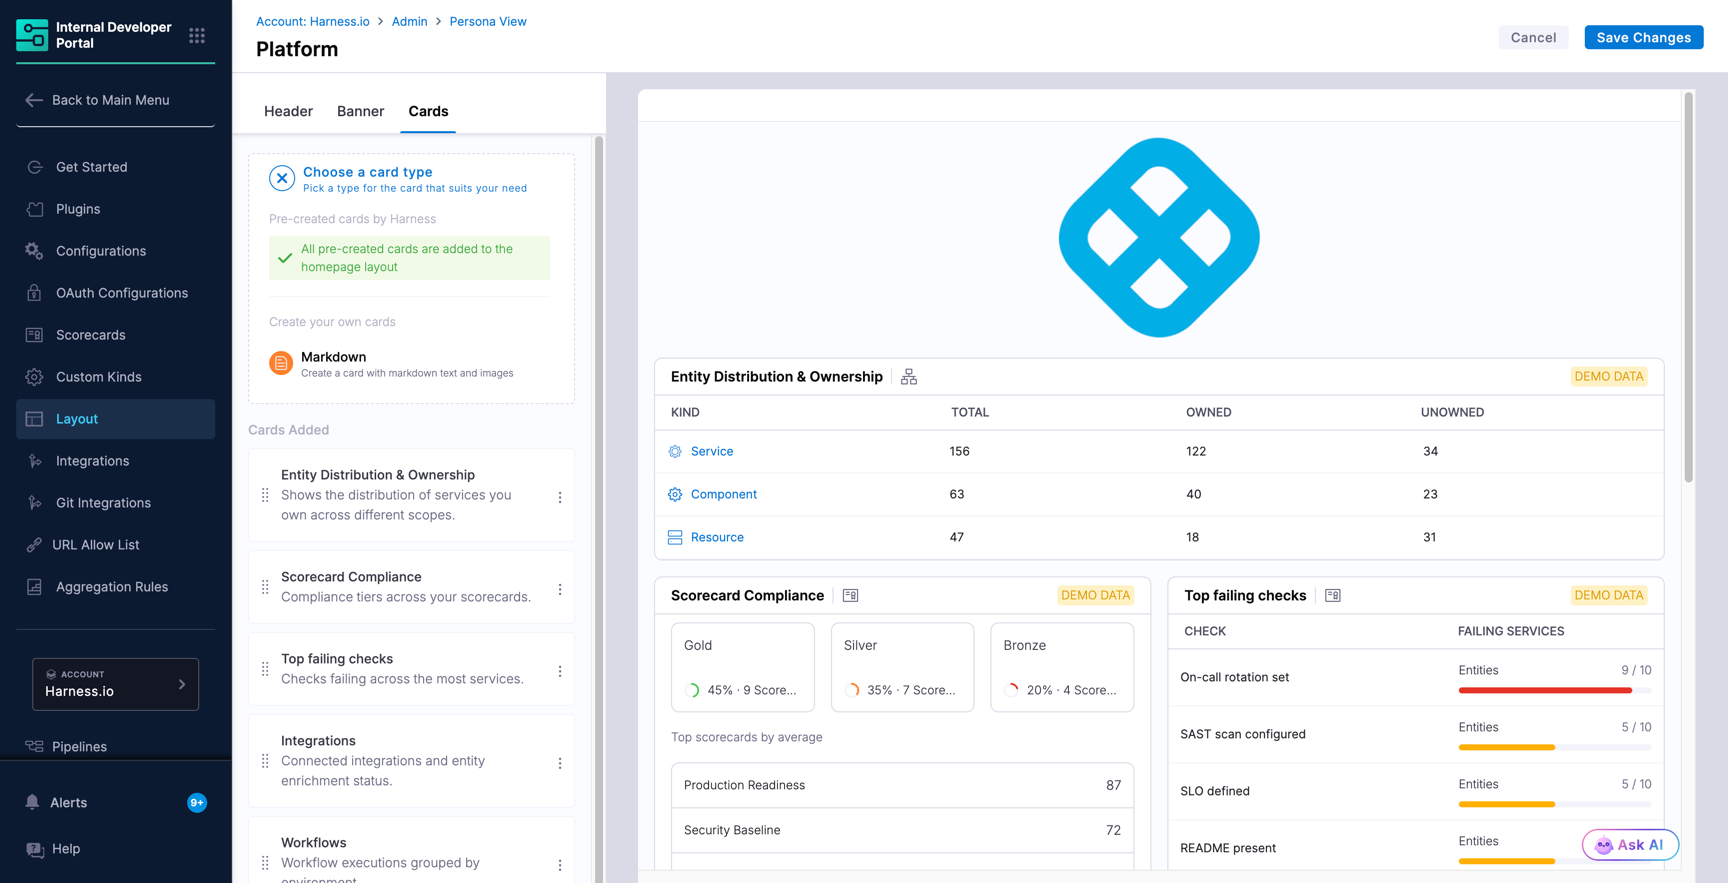Screen dimensions: 1728x883
Task: Click the Component gear icon
Action: (x=675, y=494)
